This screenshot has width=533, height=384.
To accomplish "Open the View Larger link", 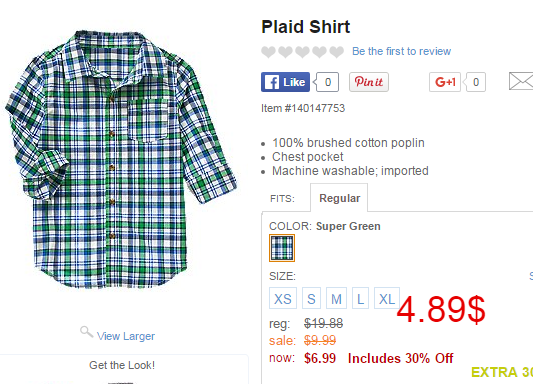I will coord(126,336).
